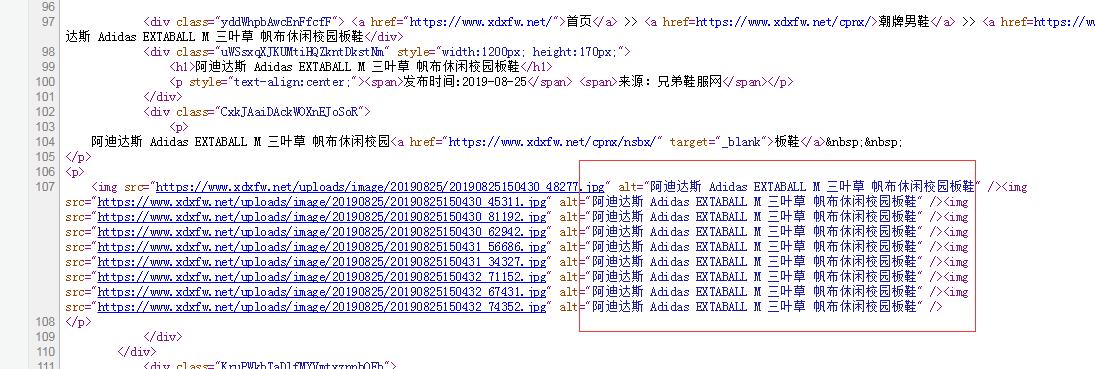Screen dimensions: 1095x369
Task: Click line number 108
Action: tap(45, 321)
